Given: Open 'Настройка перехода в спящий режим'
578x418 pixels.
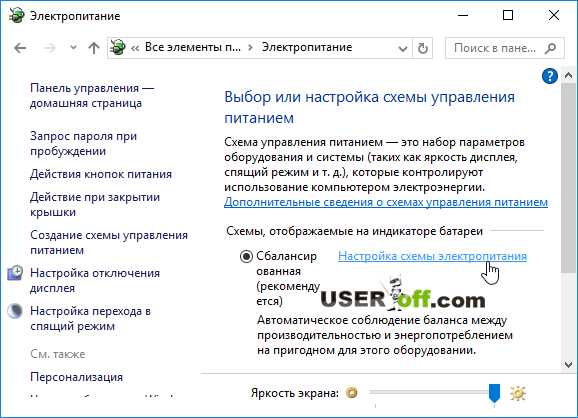Looking at the screenshot, I should tap(90, 318).
